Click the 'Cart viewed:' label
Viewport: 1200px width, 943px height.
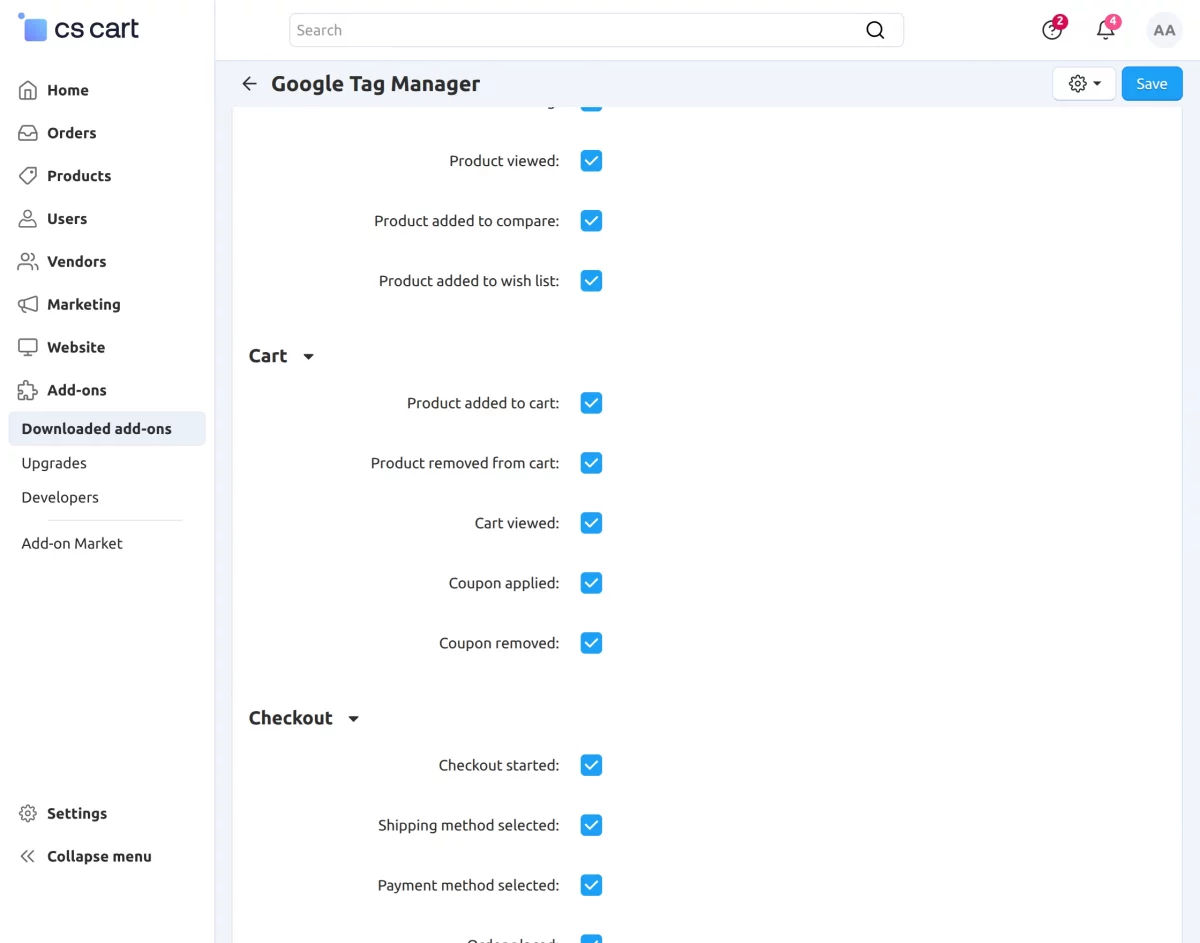pos(517,523)
